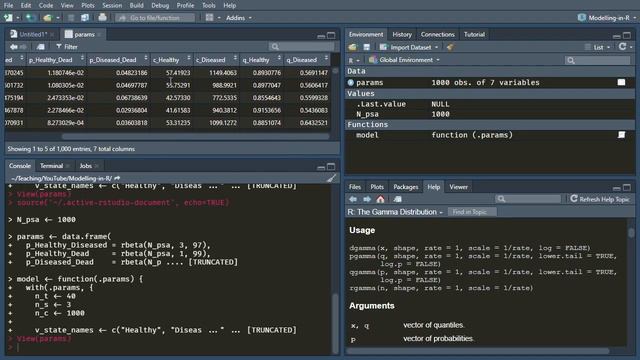Click the clear environment broom icon
This screenshot has height=360, width=640.
coord(450,47)
